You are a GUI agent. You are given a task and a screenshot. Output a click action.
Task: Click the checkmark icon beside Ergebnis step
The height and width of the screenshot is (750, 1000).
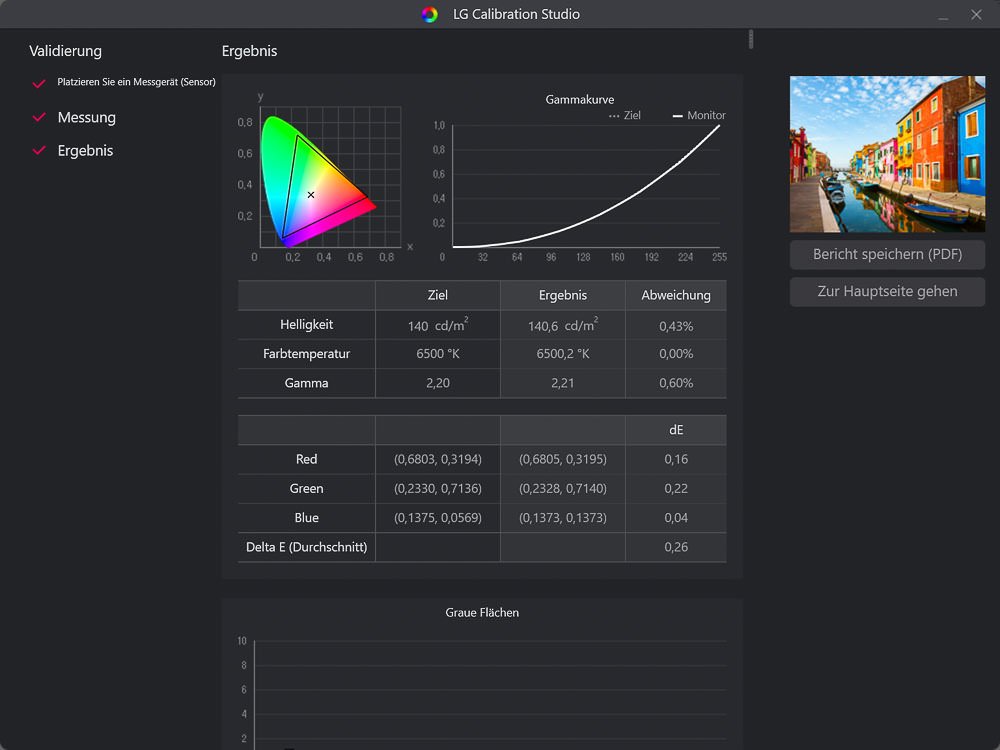[x=39, y=151]
